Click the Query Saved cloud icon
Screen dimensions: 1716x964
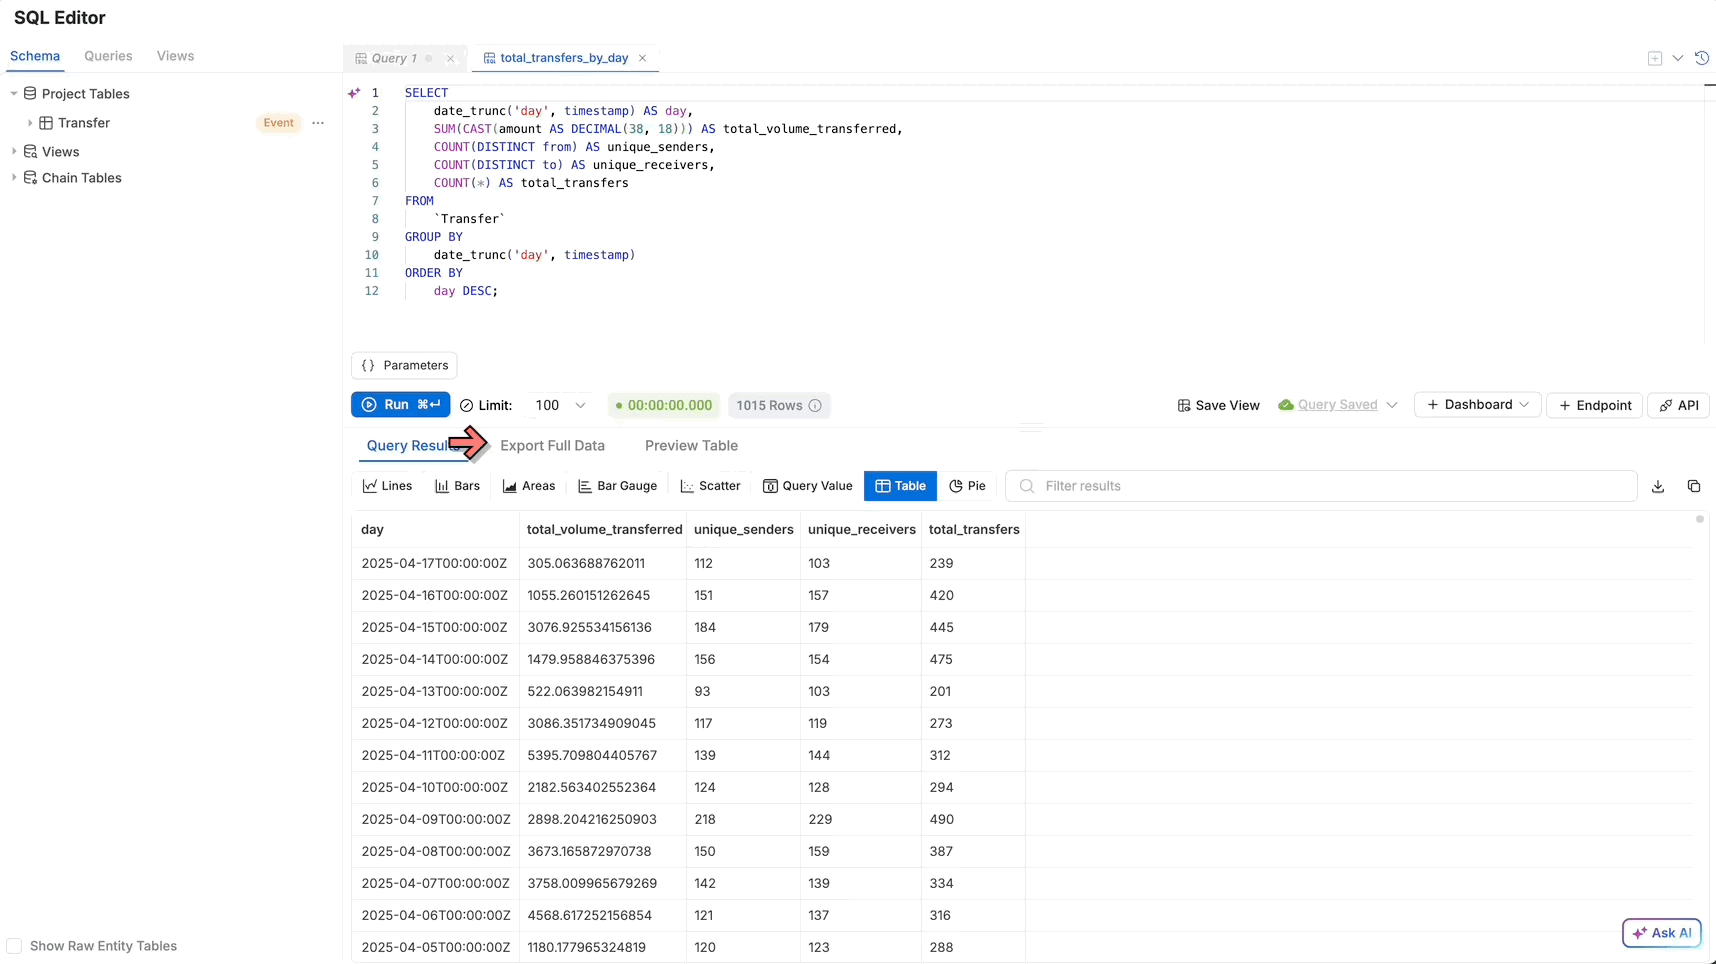tap(1286, 405)
